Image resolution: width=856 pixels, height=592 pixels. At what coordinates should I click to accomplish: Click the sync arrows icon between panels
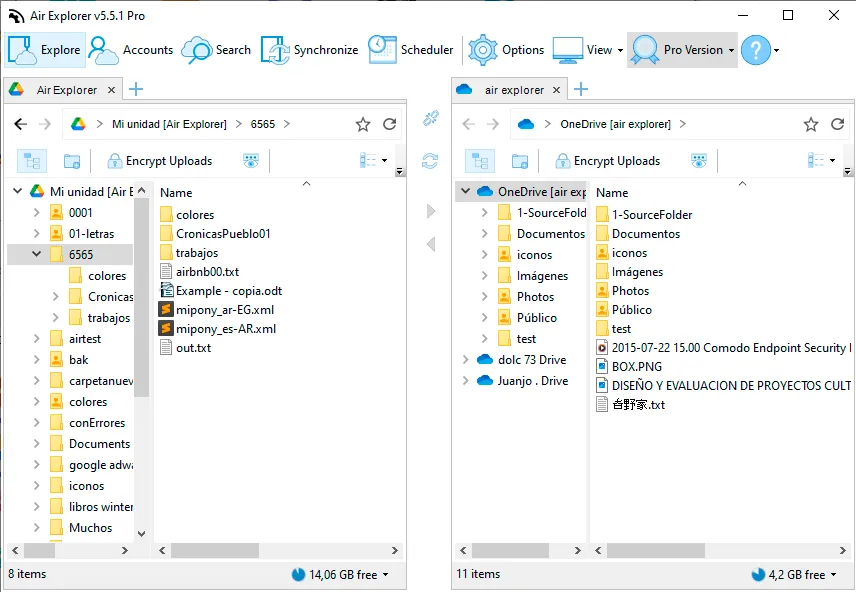tap(430, 161)
